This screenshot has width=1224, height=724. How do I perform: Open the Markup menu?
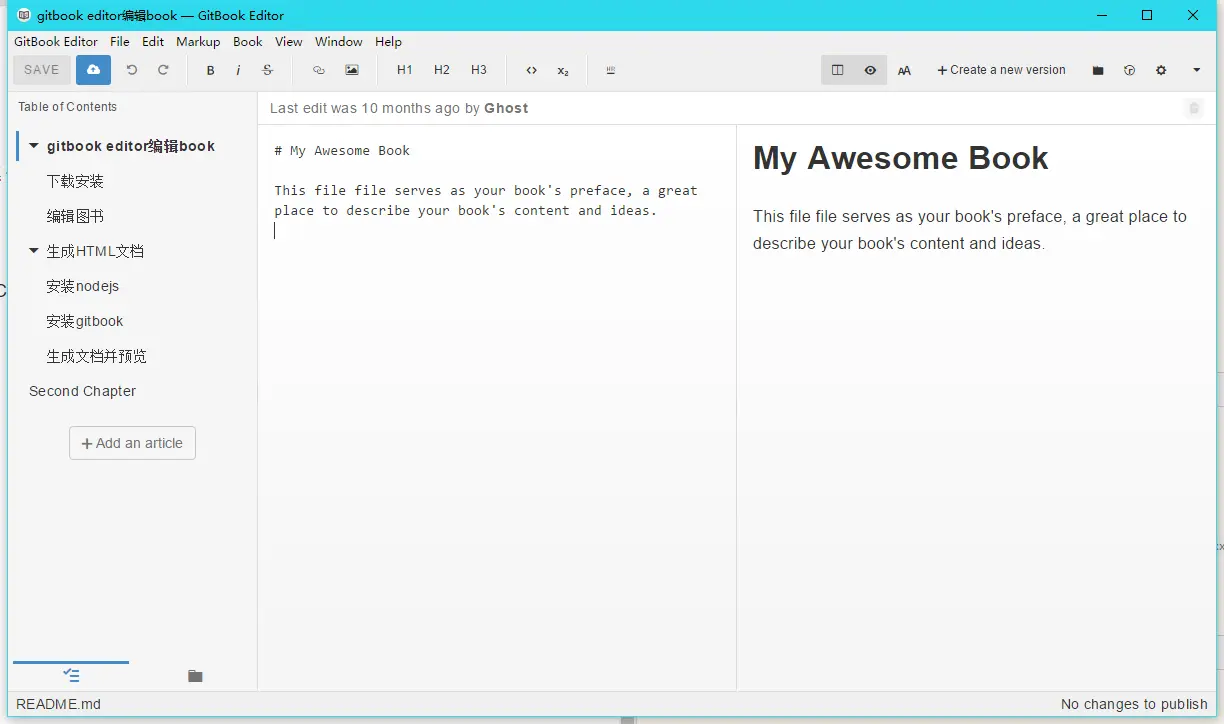[198, 42]
